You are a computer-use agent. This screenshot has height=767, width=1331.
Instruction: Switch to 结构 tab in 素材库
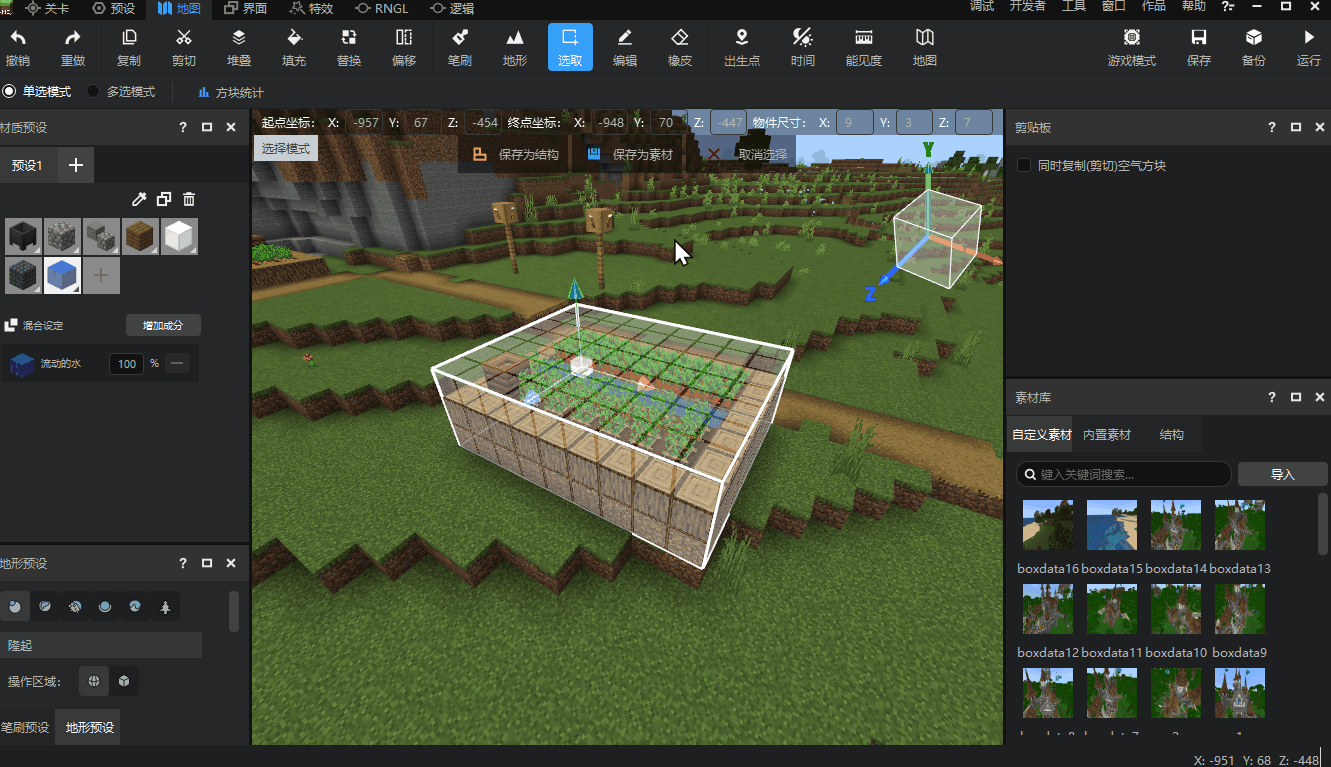1172,435
